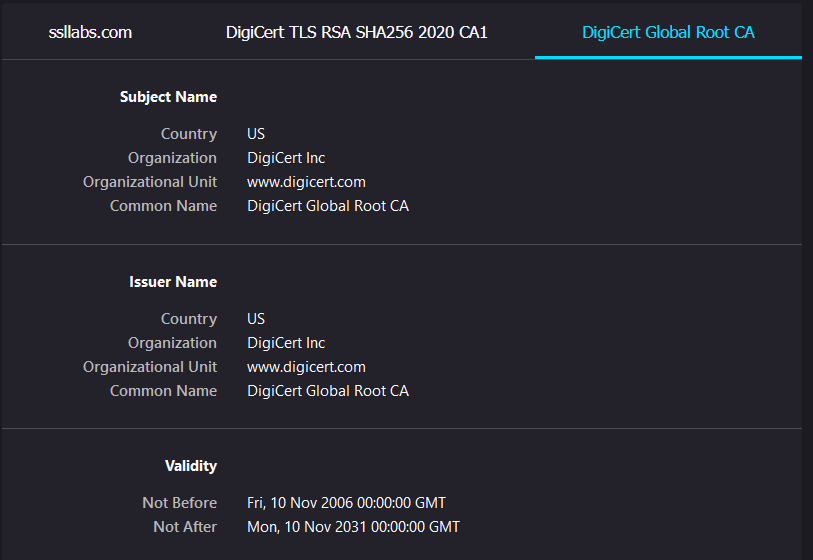Click Issuer Name organization value DigiCert Inc
This screenshot has width=813, height=560.
[286, 343]
